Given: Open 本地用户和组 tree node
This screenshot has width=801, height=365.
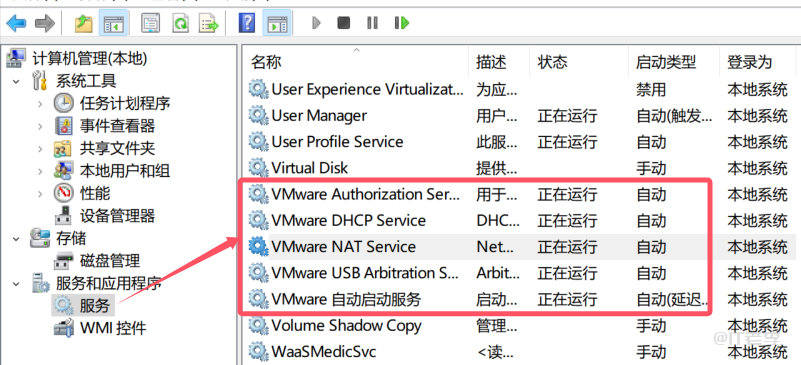Looking at the screenshot, I should click(x=125, y=171).
